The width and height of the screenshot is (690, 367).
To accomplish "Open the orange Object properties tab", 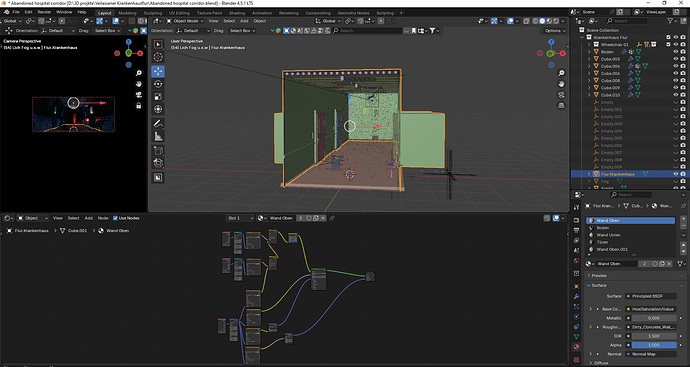I will 576,286.
